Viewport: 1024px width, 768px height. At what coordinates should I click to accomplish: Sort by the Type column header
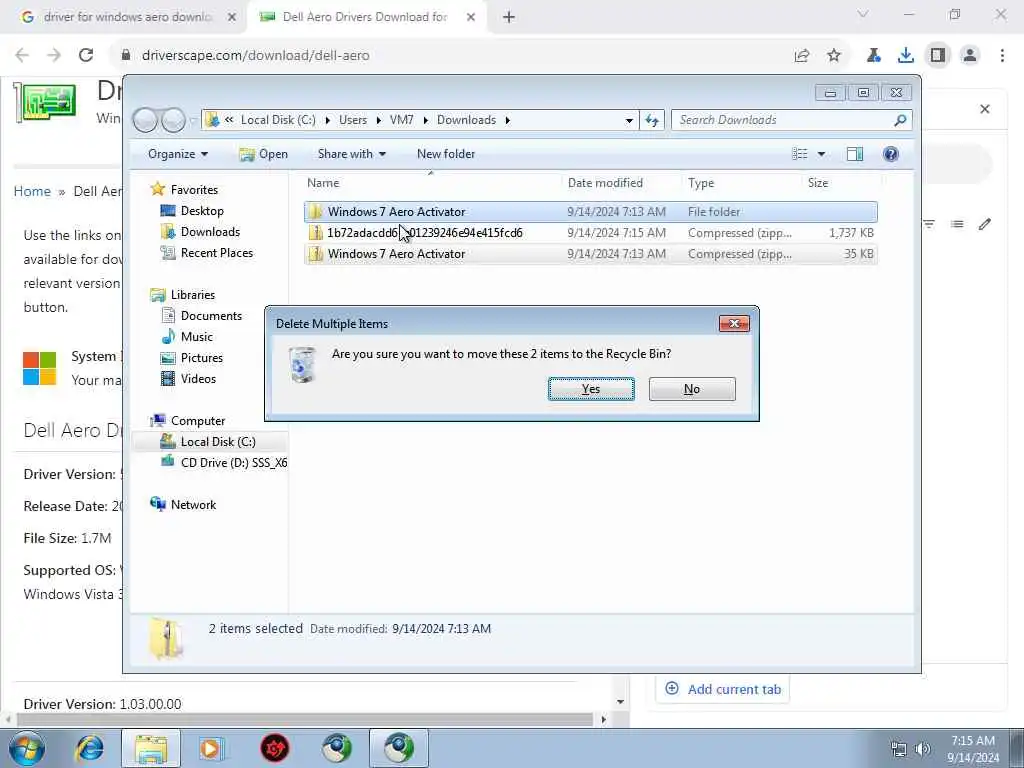point(741,183)
